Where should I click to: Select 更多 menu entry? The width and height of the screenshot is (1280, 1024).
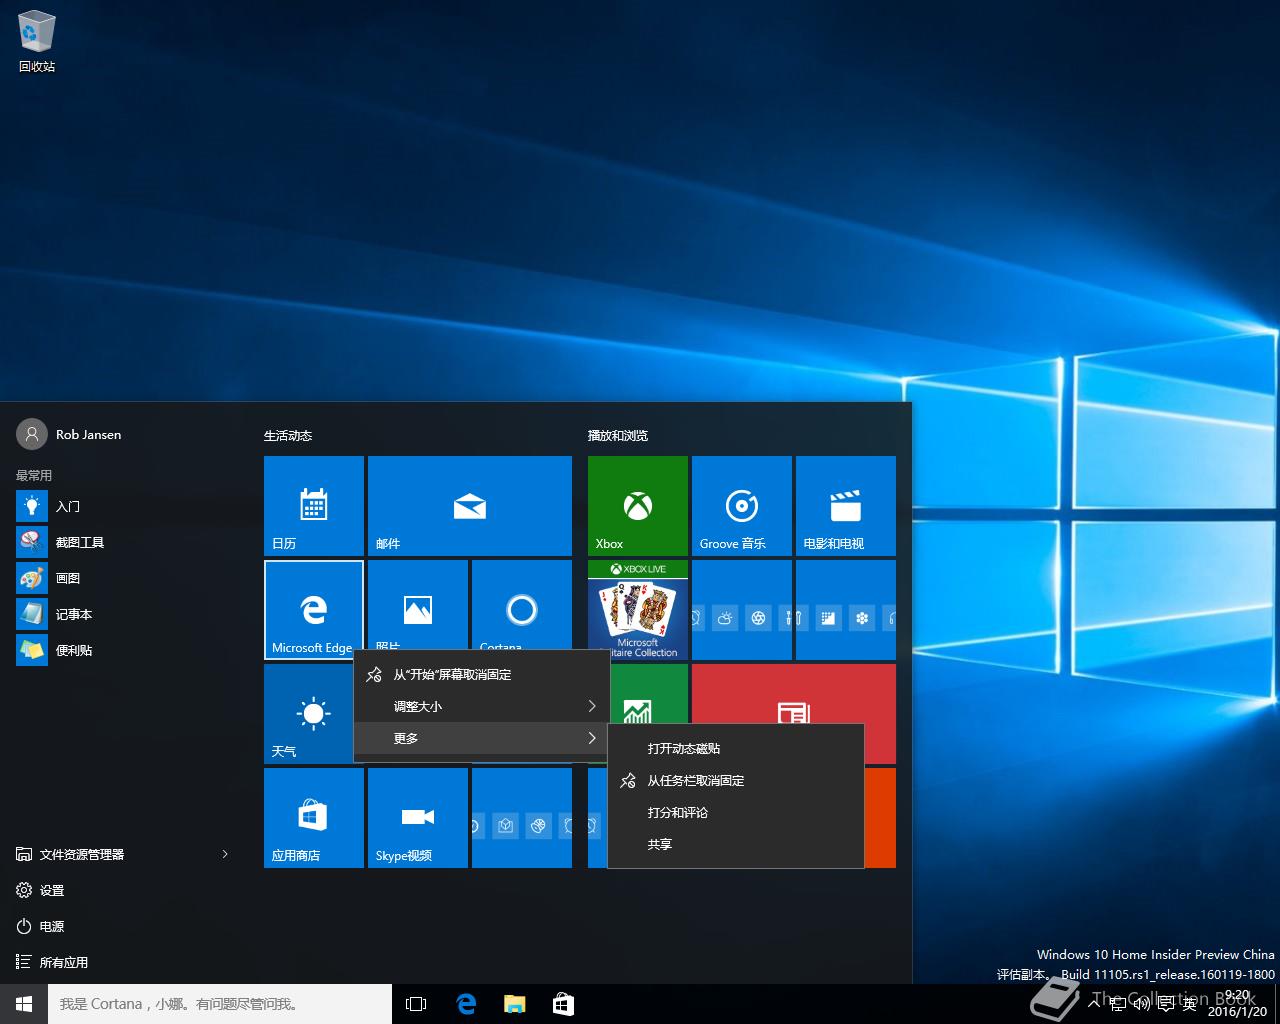tap(482, 738)
